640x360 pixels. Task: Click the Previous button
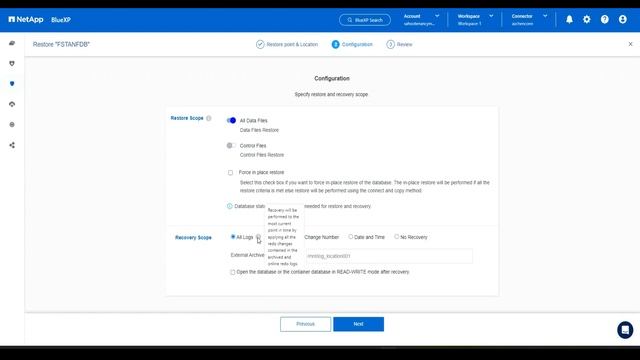(x=305, y=324)
